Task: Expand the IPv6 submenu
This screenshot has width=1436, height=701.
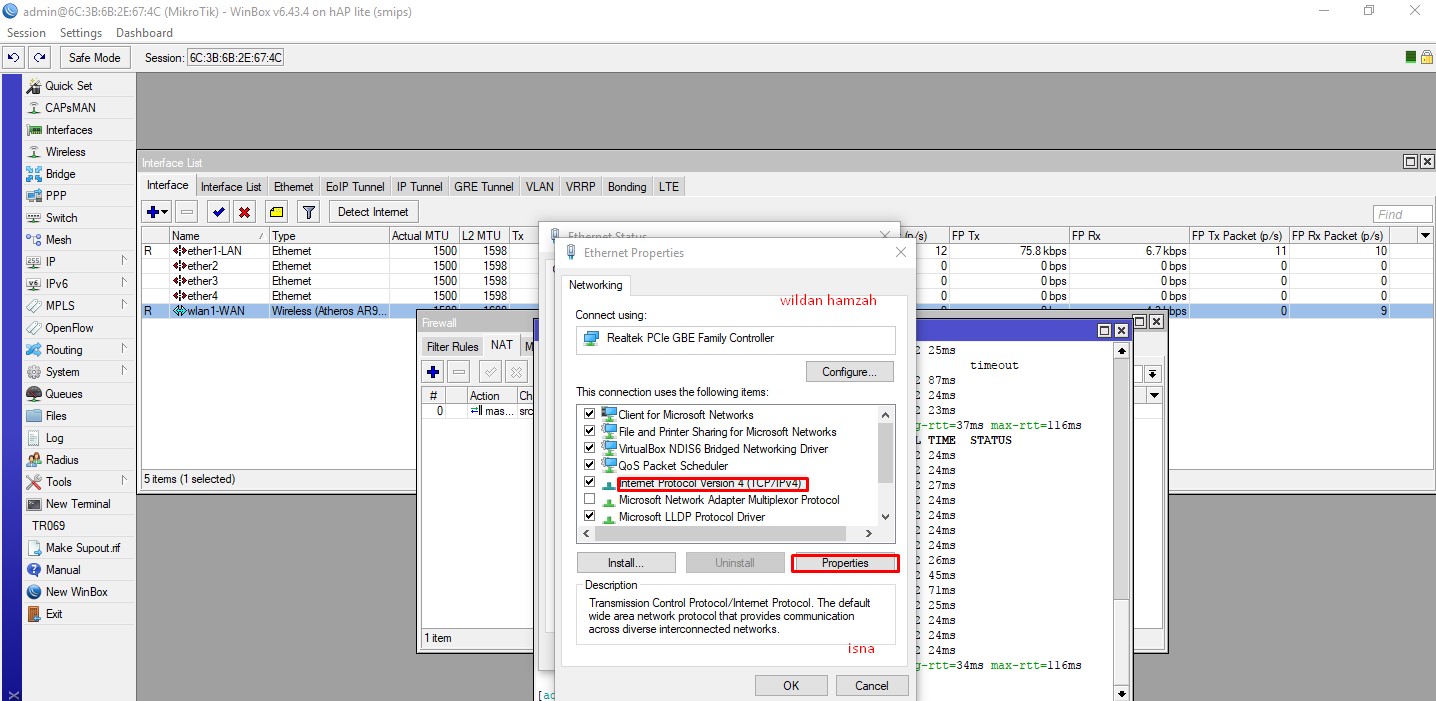Action: [x=124, y=284]
